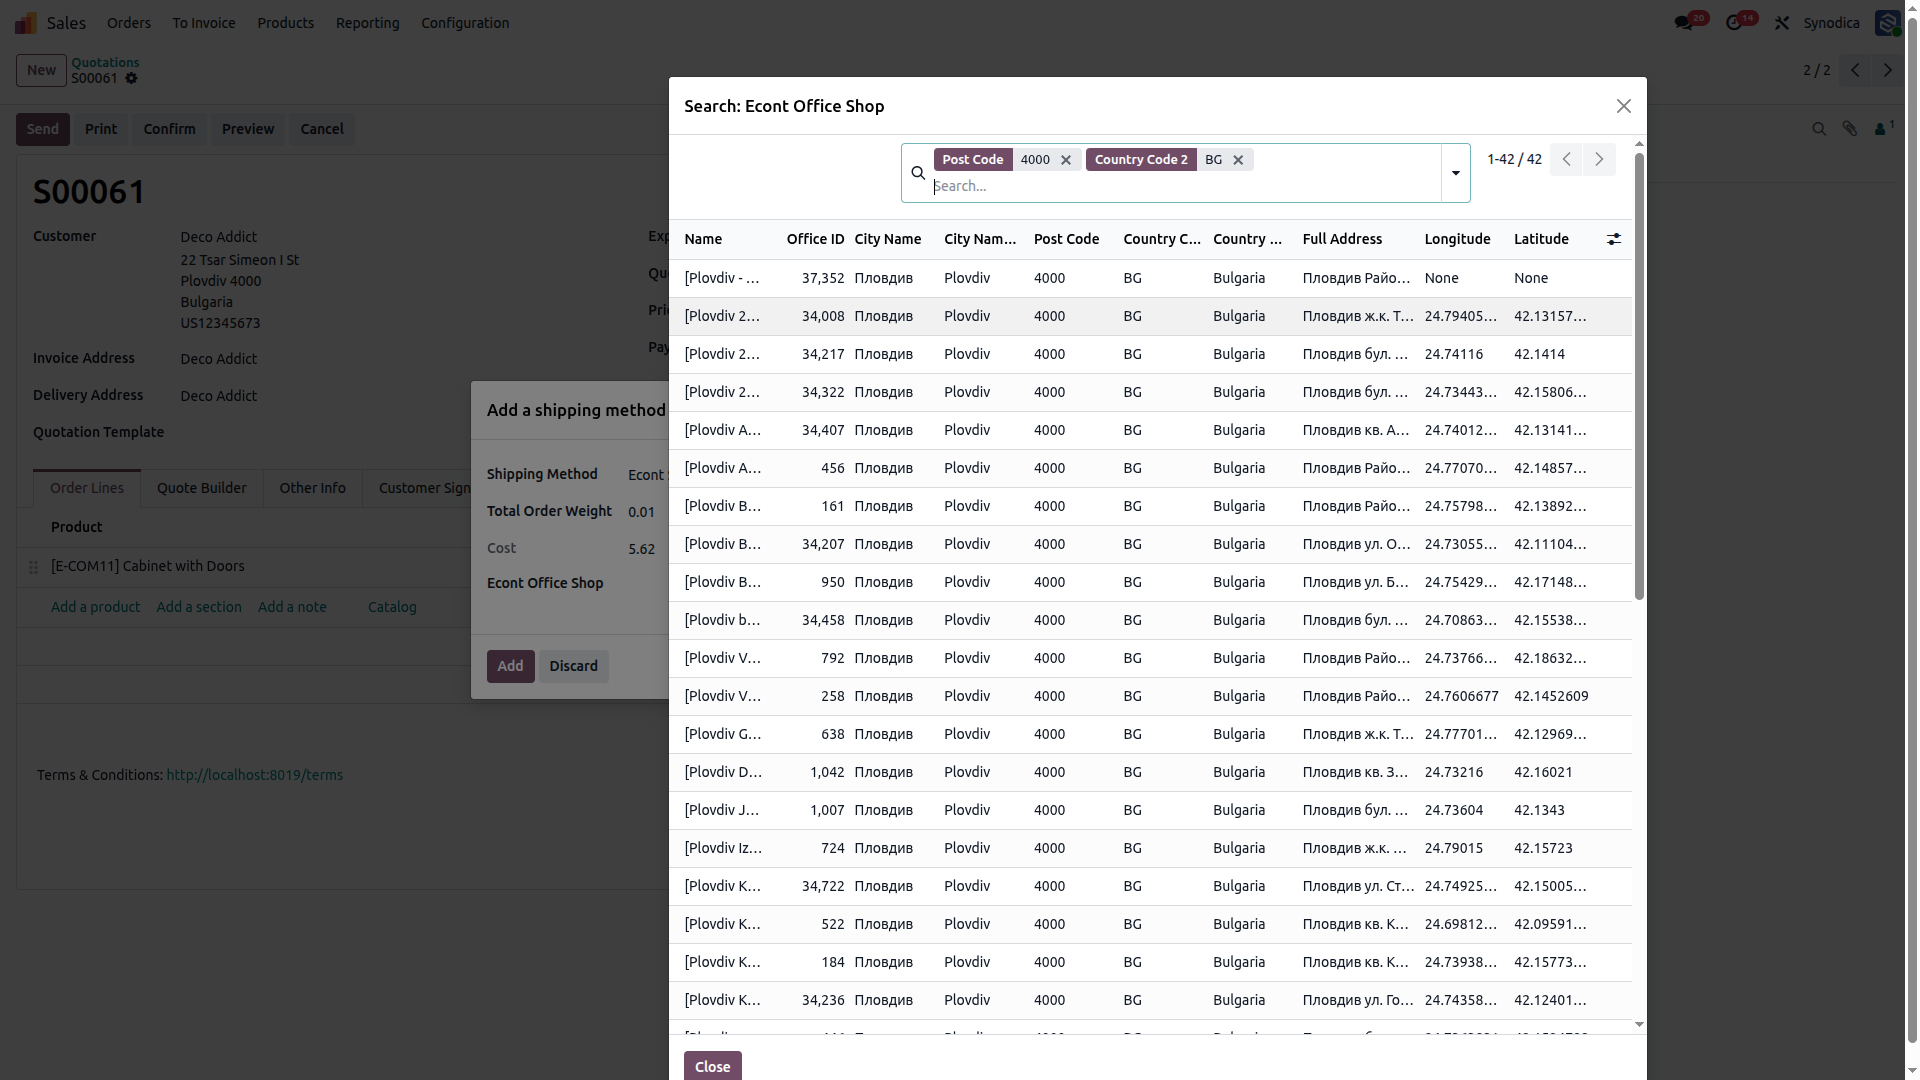This screenshot has height=1080, width=1920.
Task: Open the messages conversation icon
Action: coord(1683,22)
